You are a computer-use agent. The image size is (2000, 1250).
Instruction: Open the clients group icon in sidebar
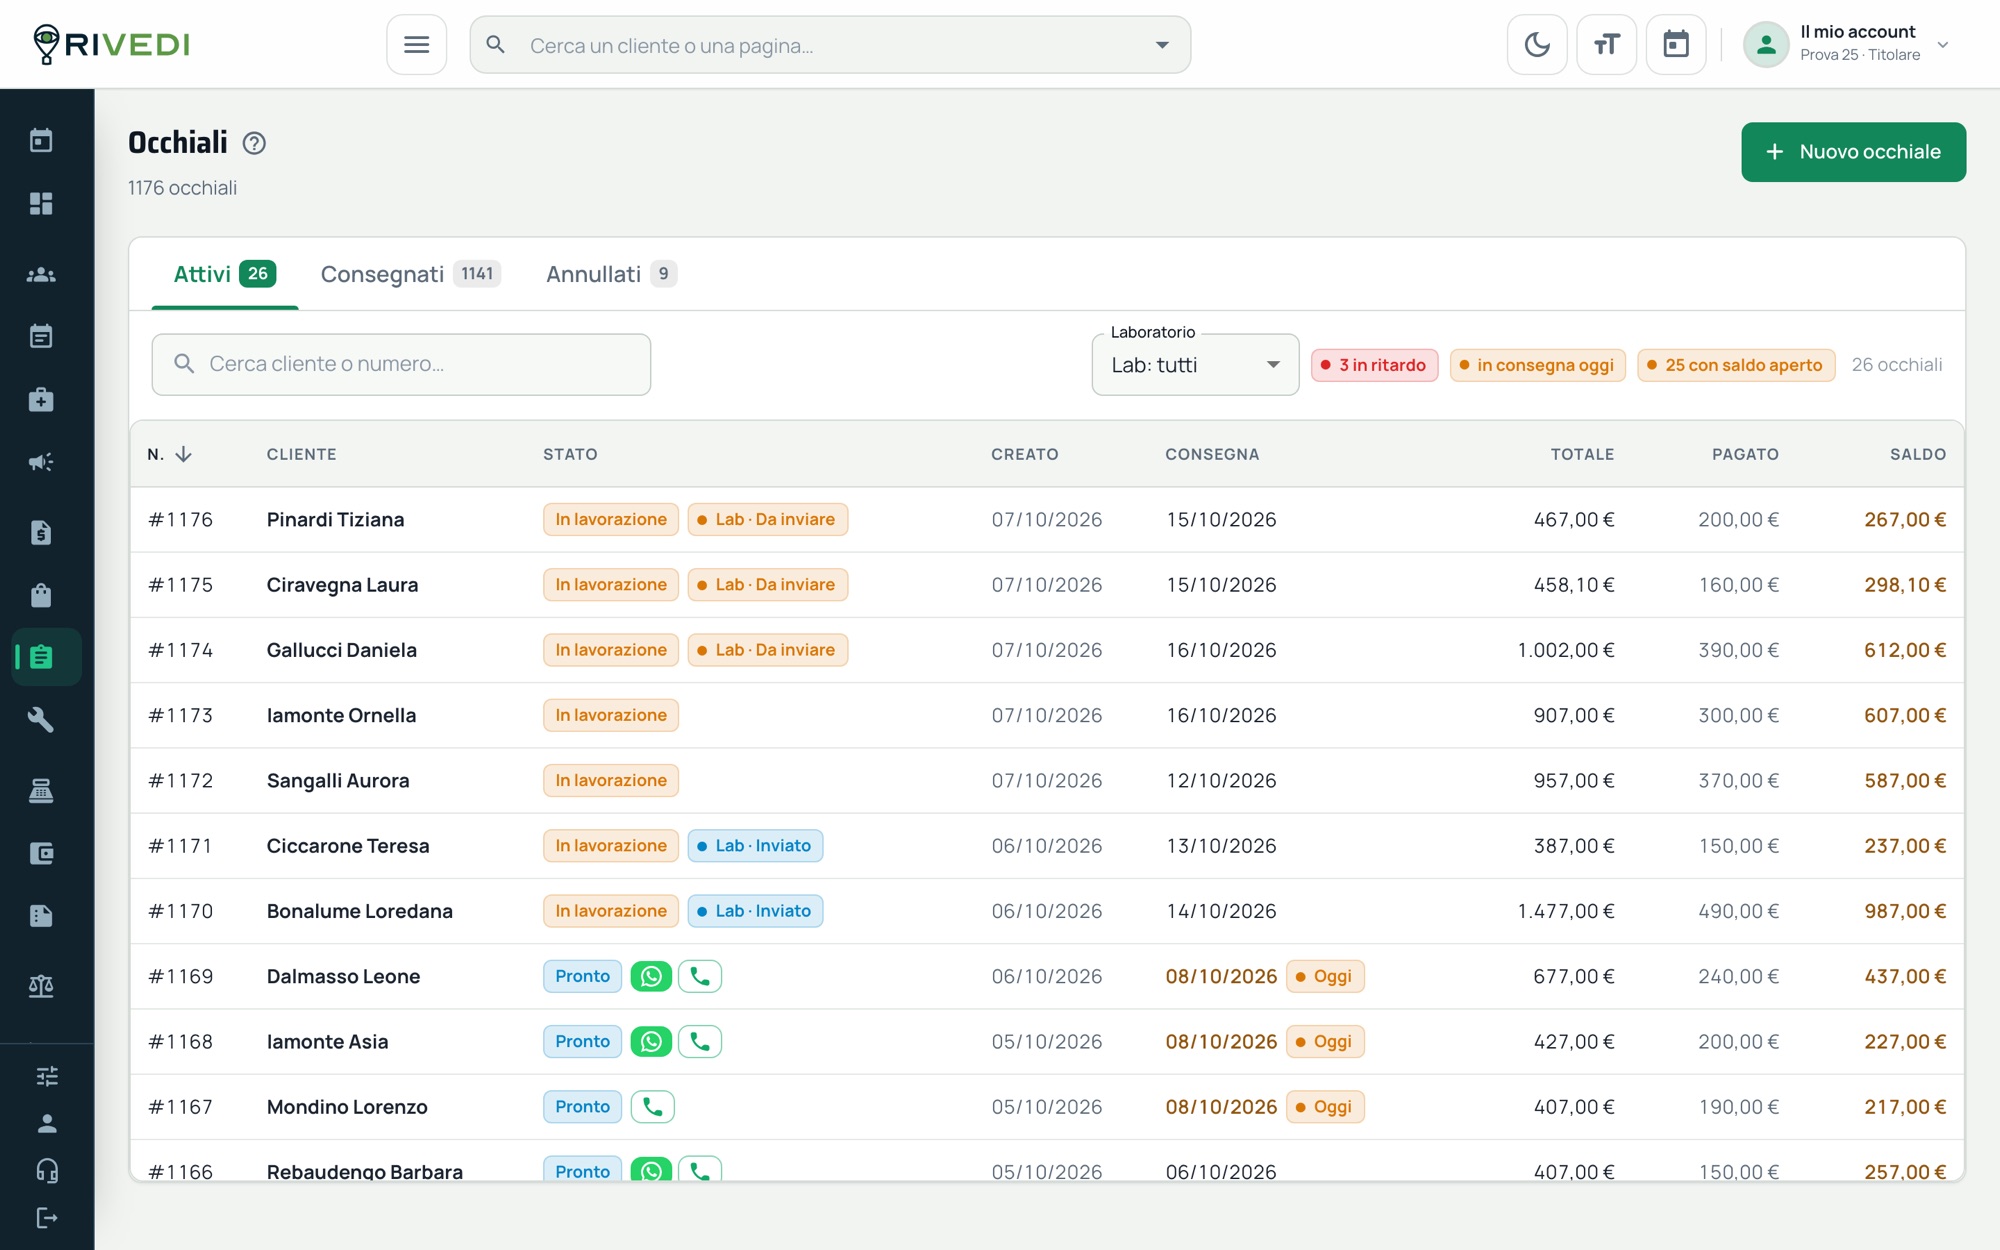pos(41,274)
